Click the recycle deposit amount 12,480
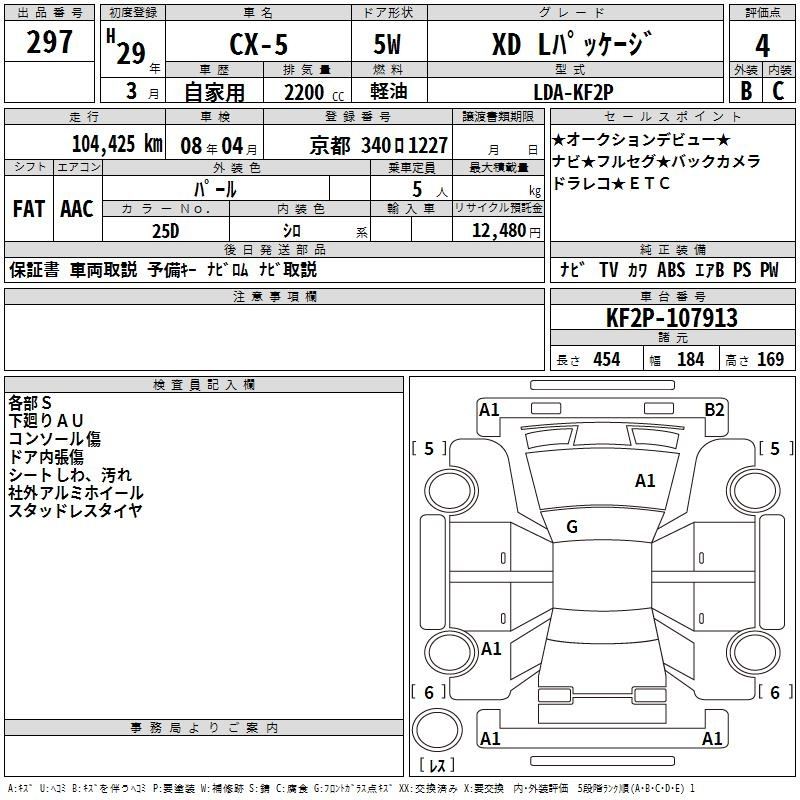The height and width of the screenshot is (800, 800). click(497, 230)
